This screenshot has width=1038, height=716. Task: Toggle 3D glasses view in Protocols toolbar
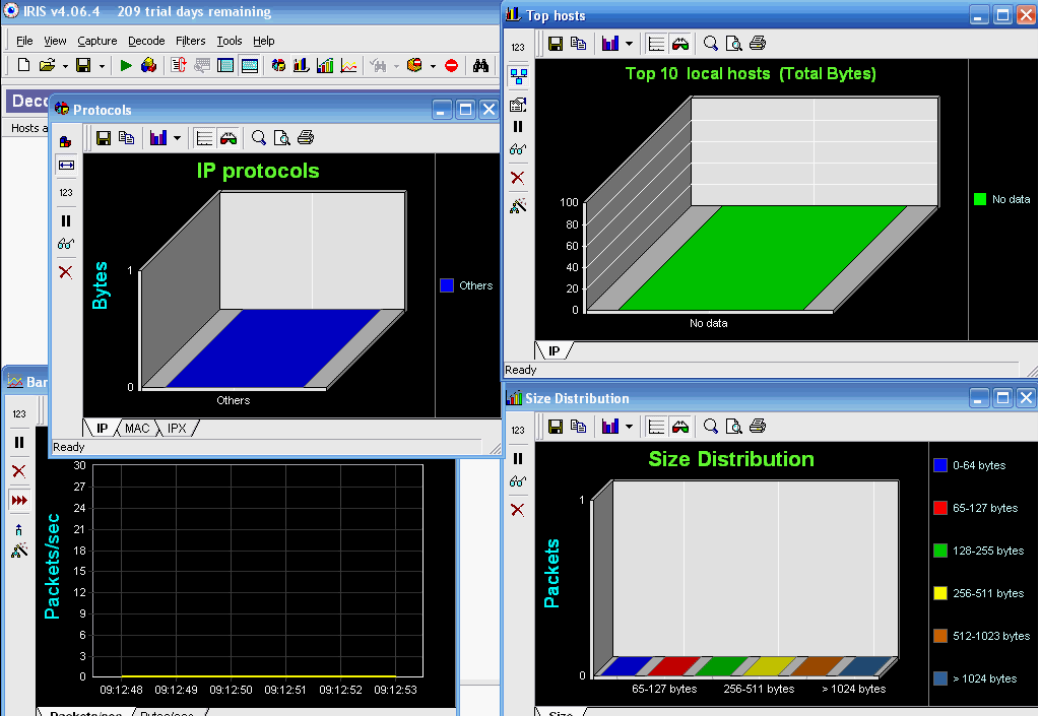coord(228,138)
